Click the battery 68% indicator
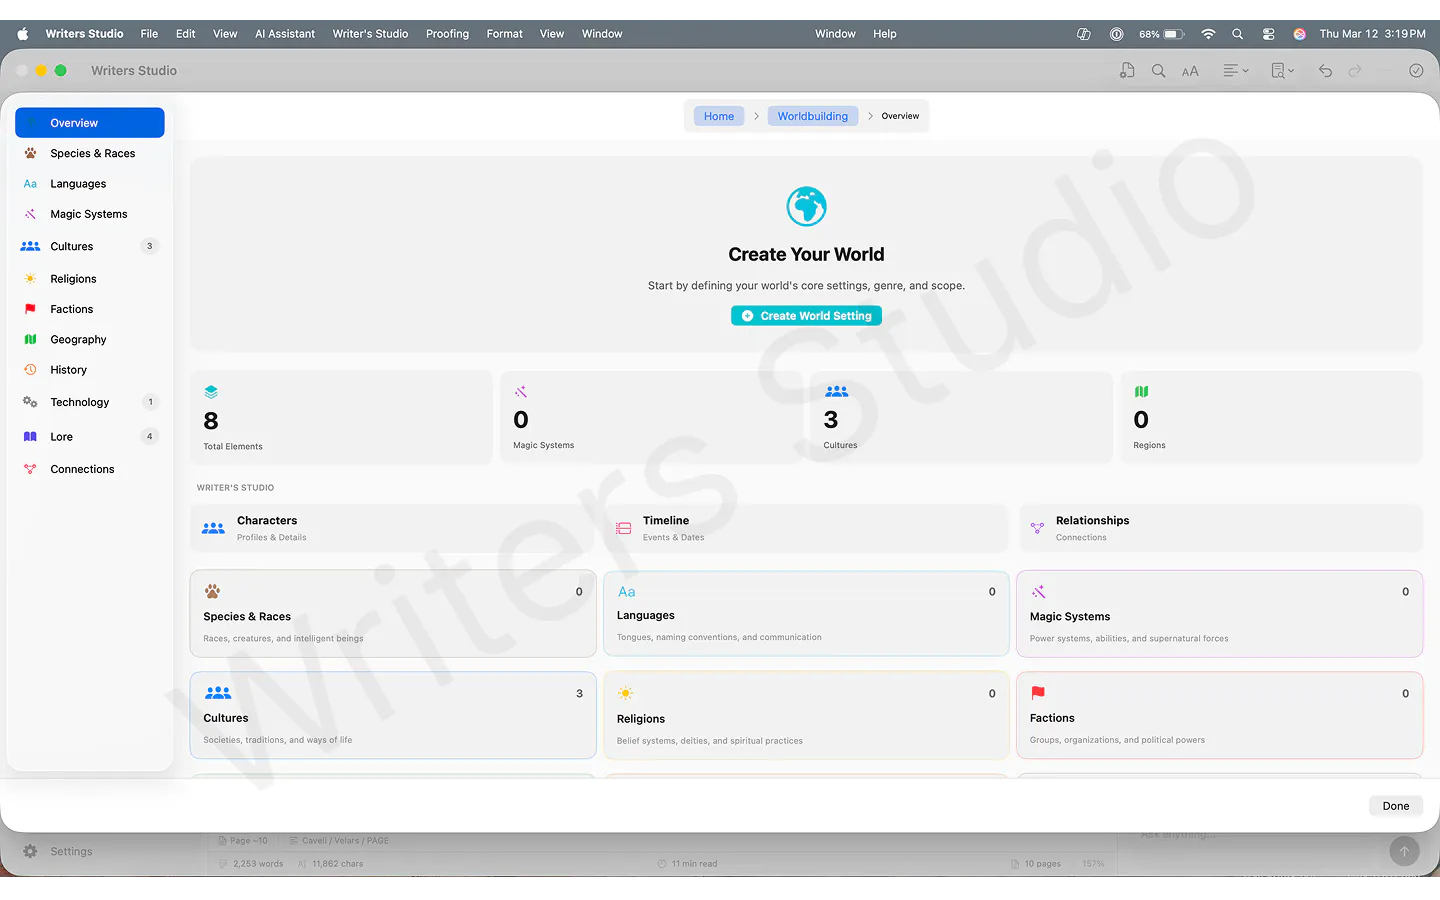Screen dimensions: 1440x900 [x=1161, y=34]
